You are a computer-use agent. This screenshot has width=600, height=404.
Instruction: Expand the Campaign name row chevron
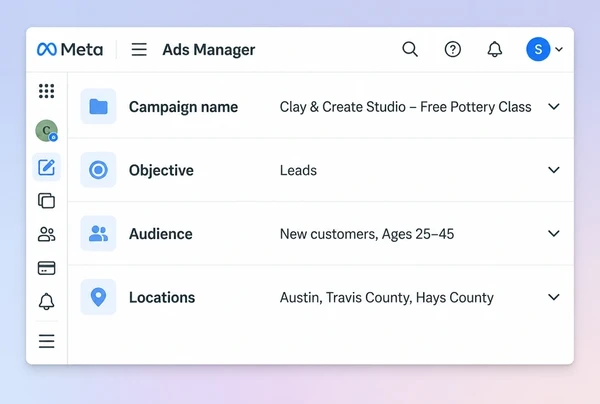554,106
